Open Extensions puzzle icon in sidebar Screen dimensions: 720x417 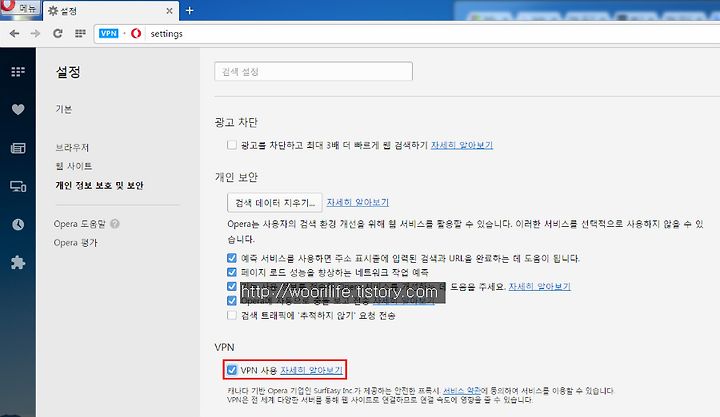18,262
